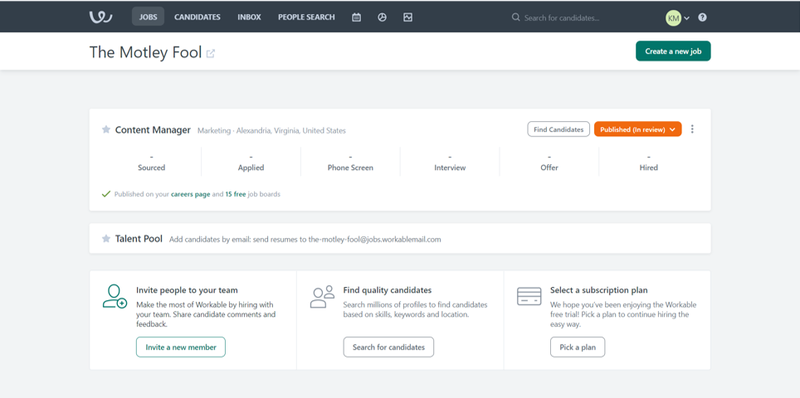Click the subscription plan credit card icon
The image size is (800, 398).
point(529,296)
